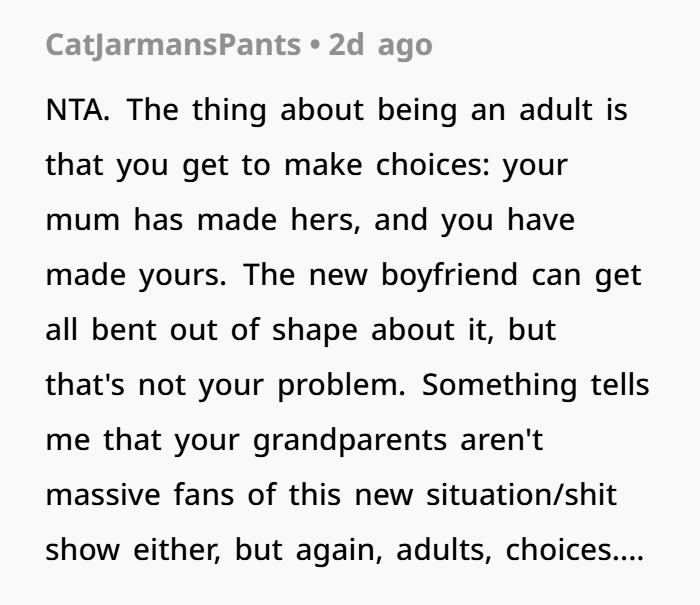This screenshot has height=605, width=700.
Task: Click the word "fans" in the comment
Action: (x=204, y=495)
